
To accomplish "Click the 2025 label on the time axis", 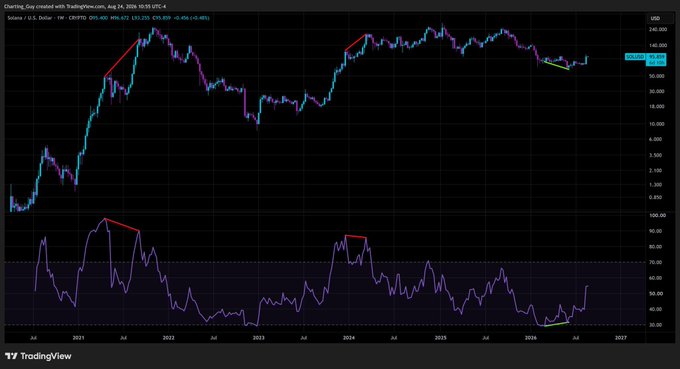I will pyautogui.click(x=440, y=337).
